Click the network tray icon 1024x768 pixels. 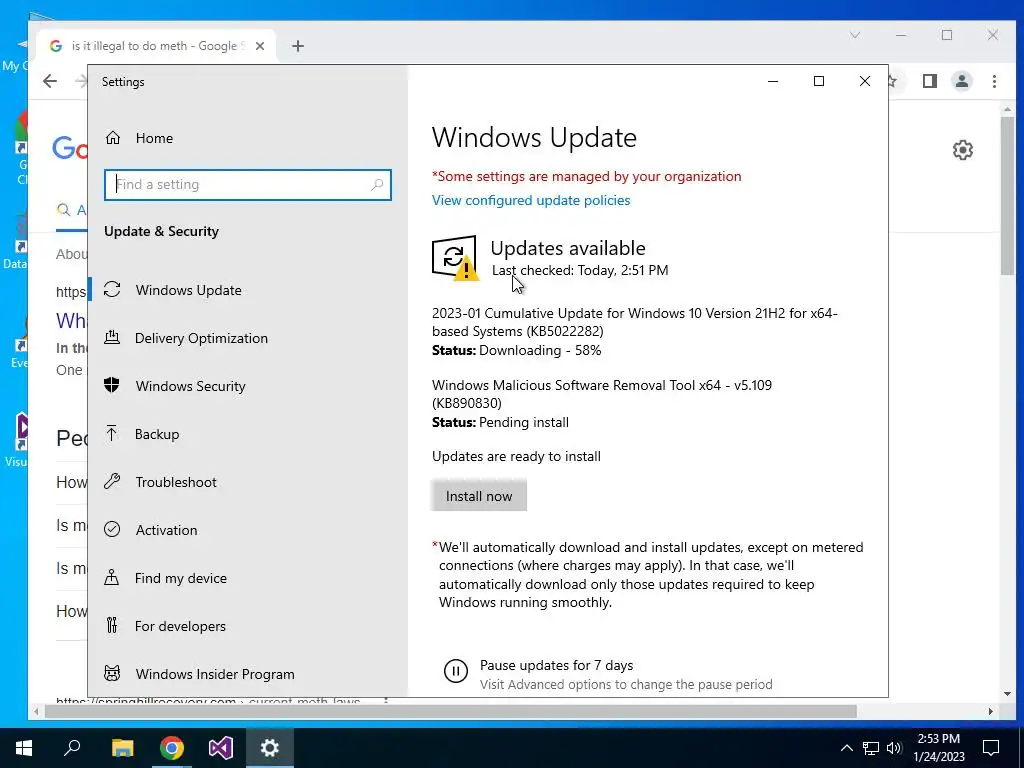(871, 748)
